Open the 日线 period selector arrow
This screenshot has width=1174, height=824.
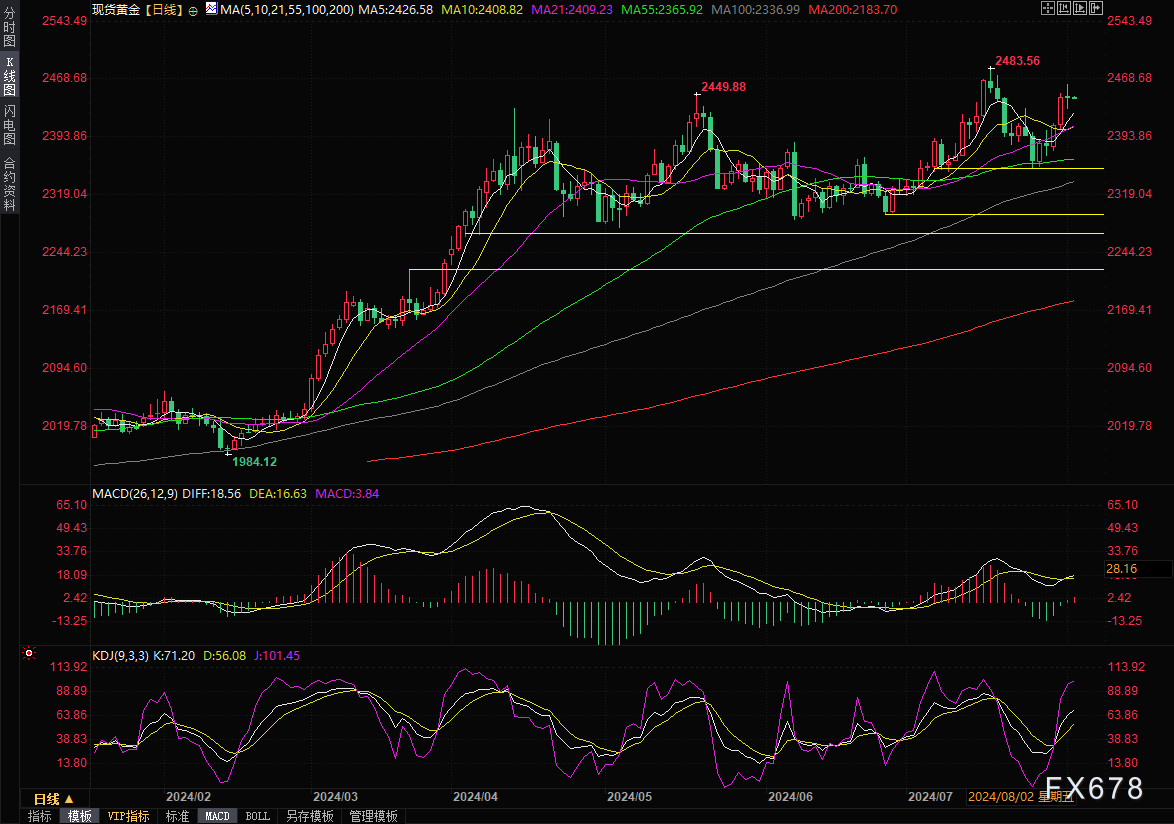tap(68, 799)
